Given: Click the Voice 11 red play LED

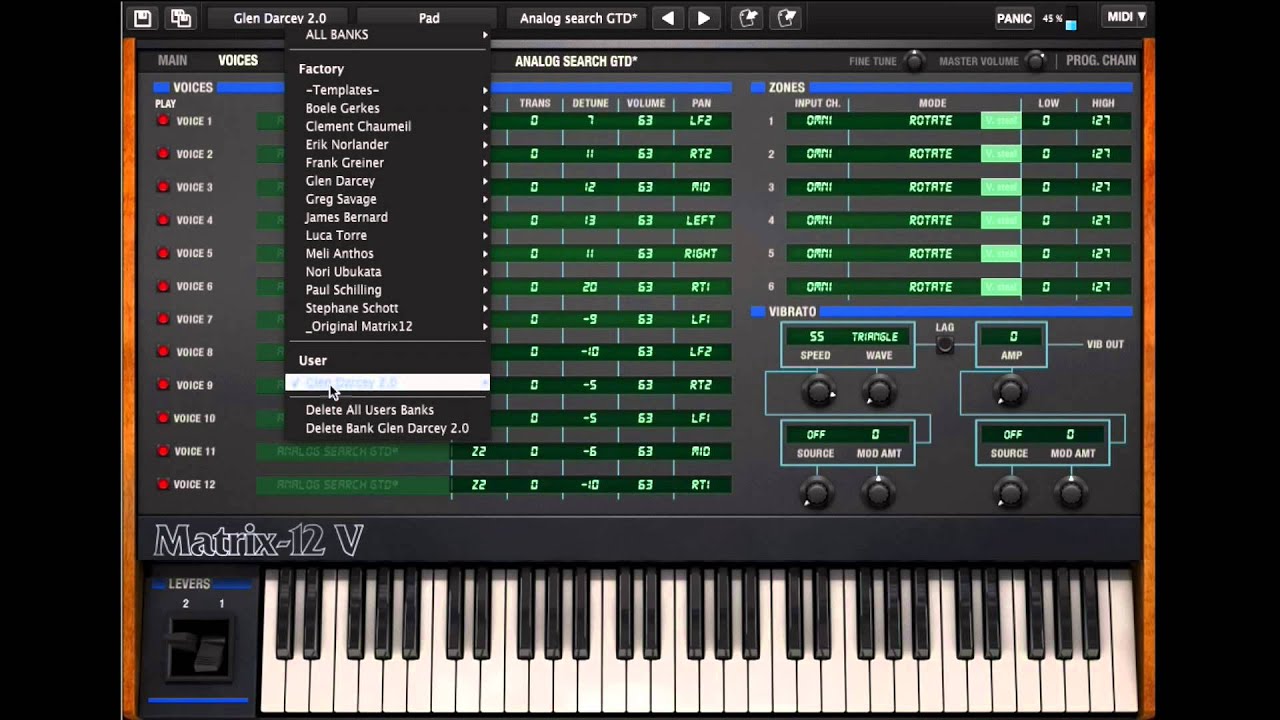Looking at the screenshot, I should pyautogui.click(x=163, y=451).
